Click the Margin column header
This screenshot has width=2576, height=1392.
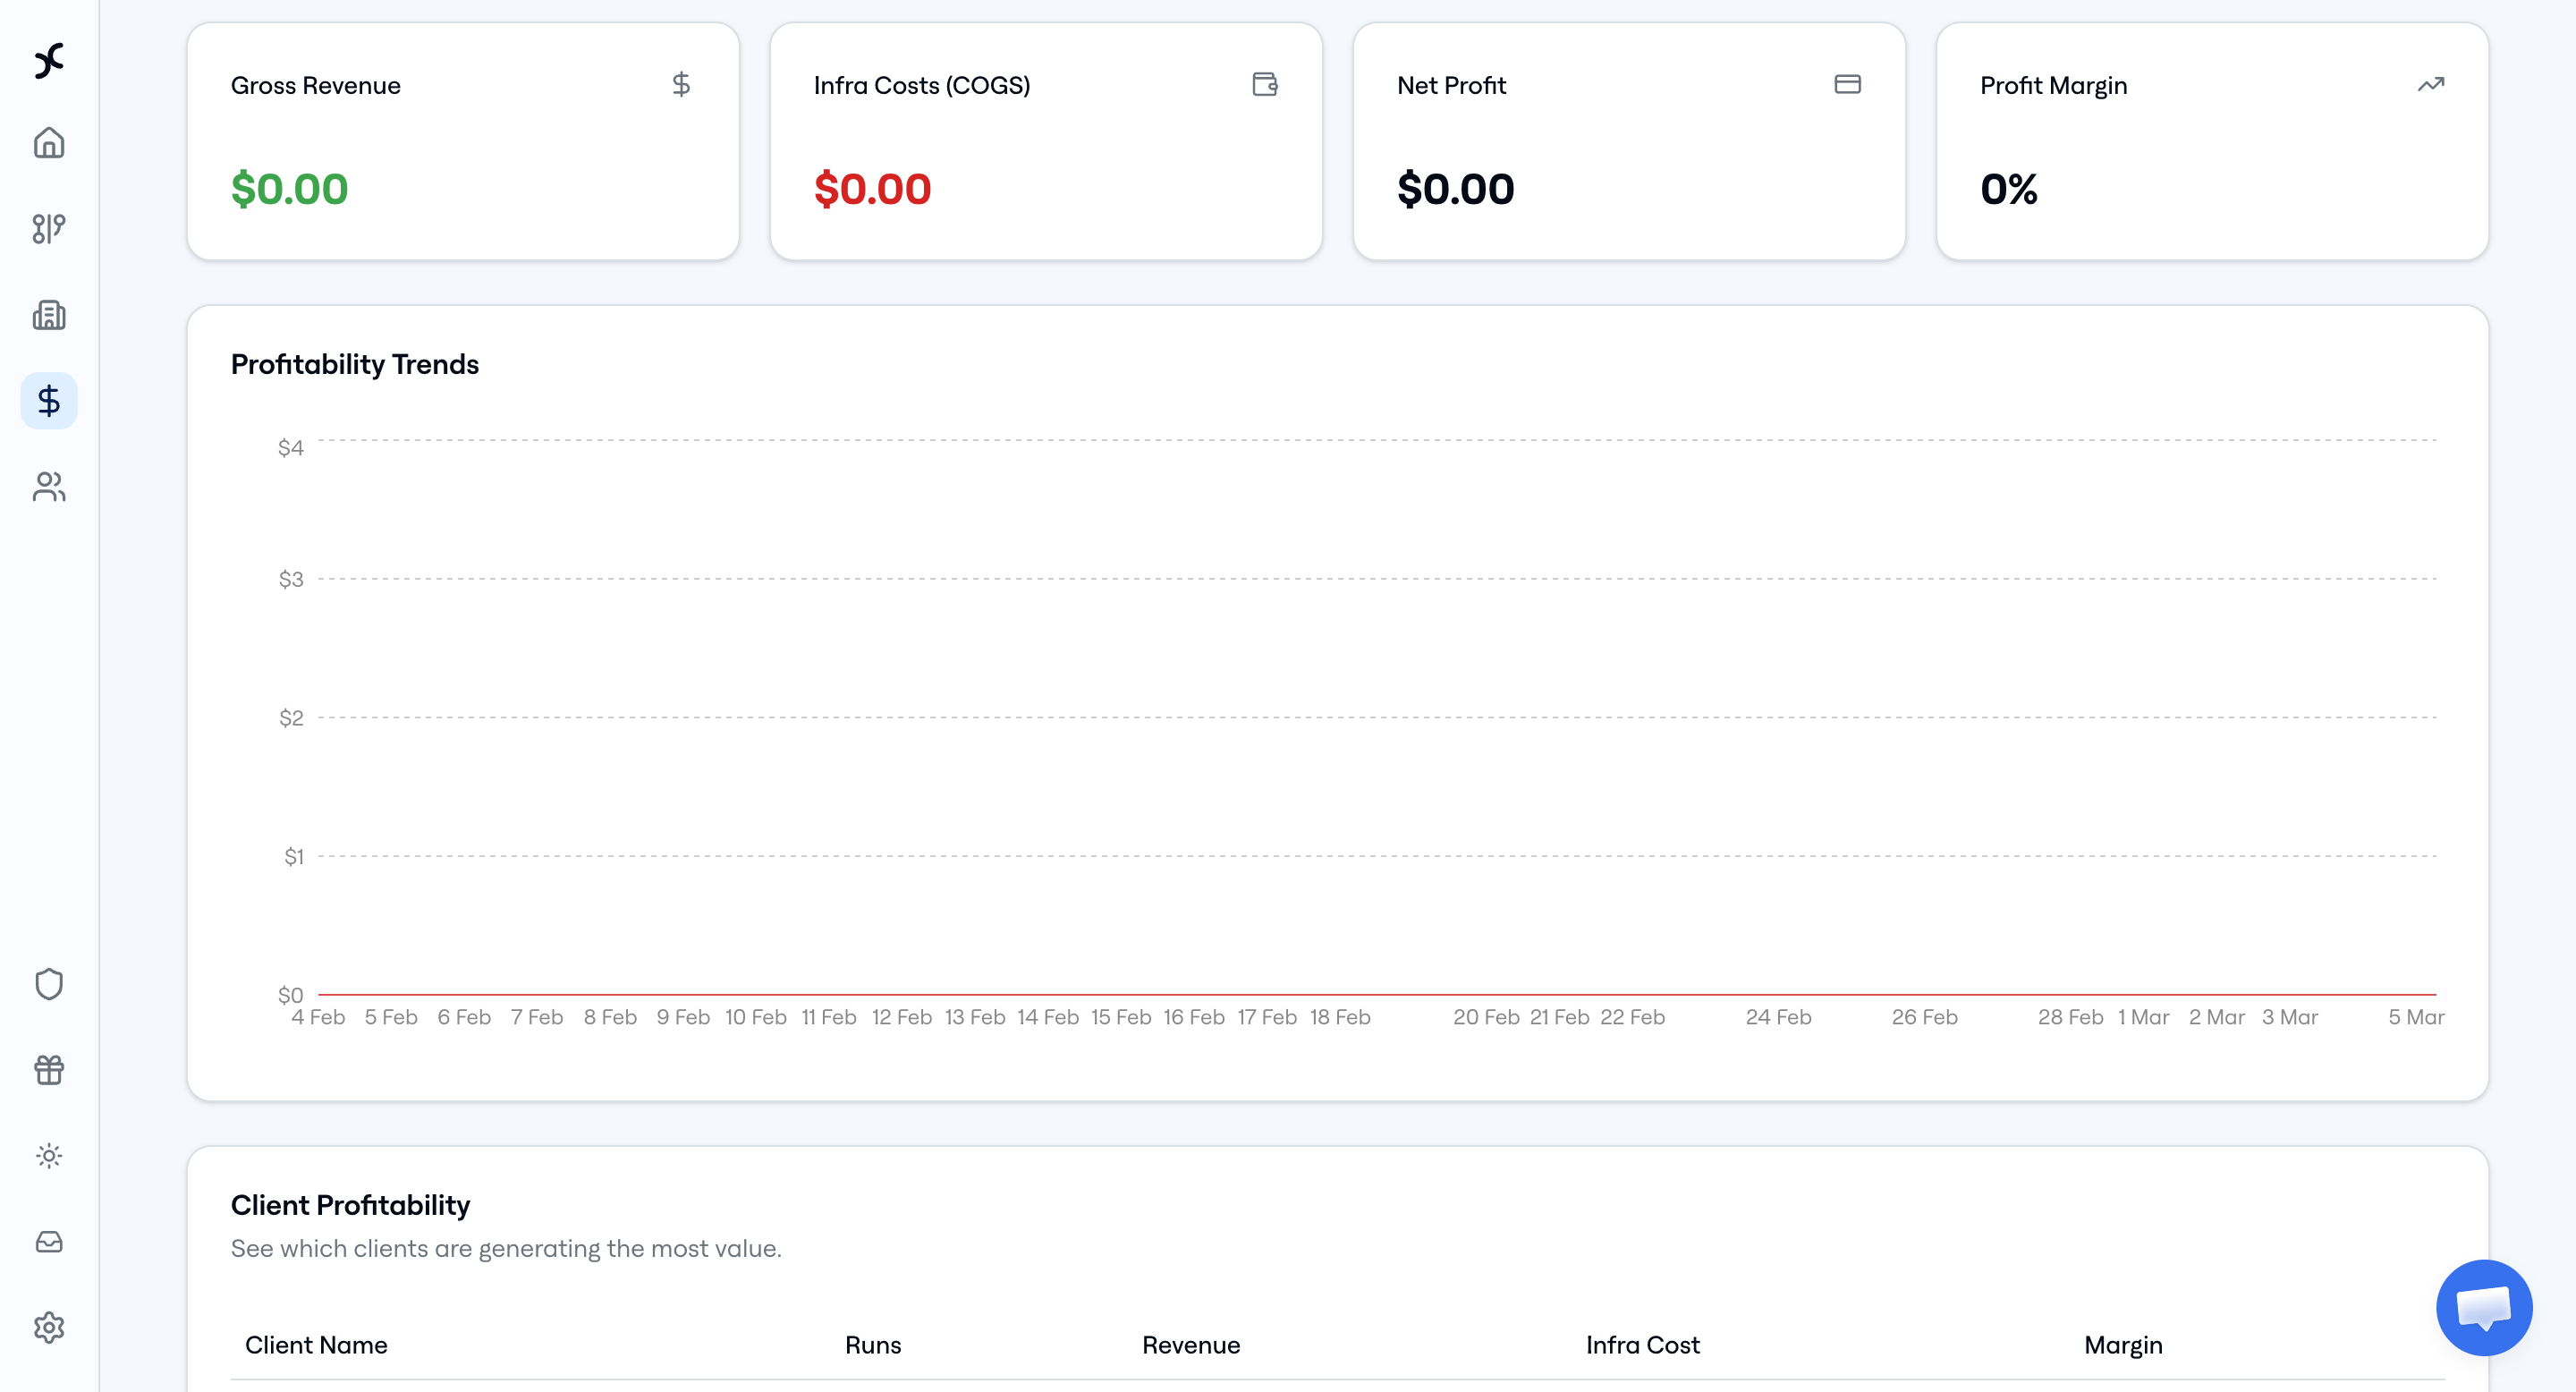click(2122, 1345)
